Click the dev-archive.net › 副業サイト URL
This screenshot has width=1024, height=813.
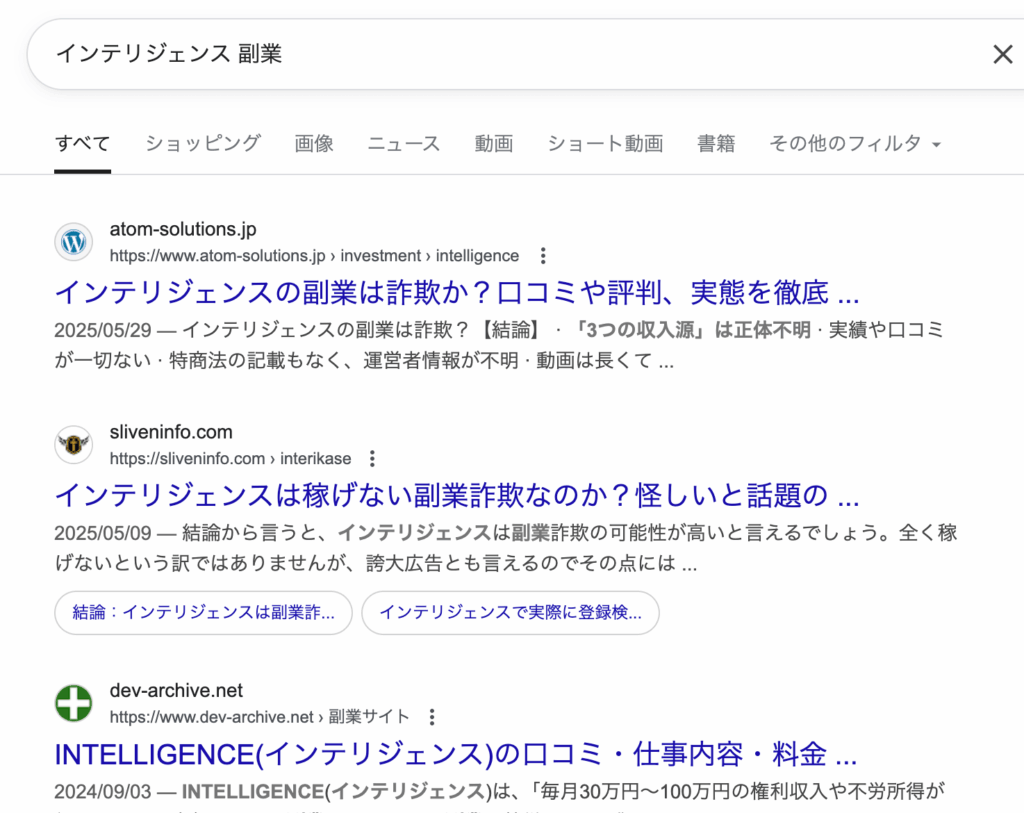point(259,717)
